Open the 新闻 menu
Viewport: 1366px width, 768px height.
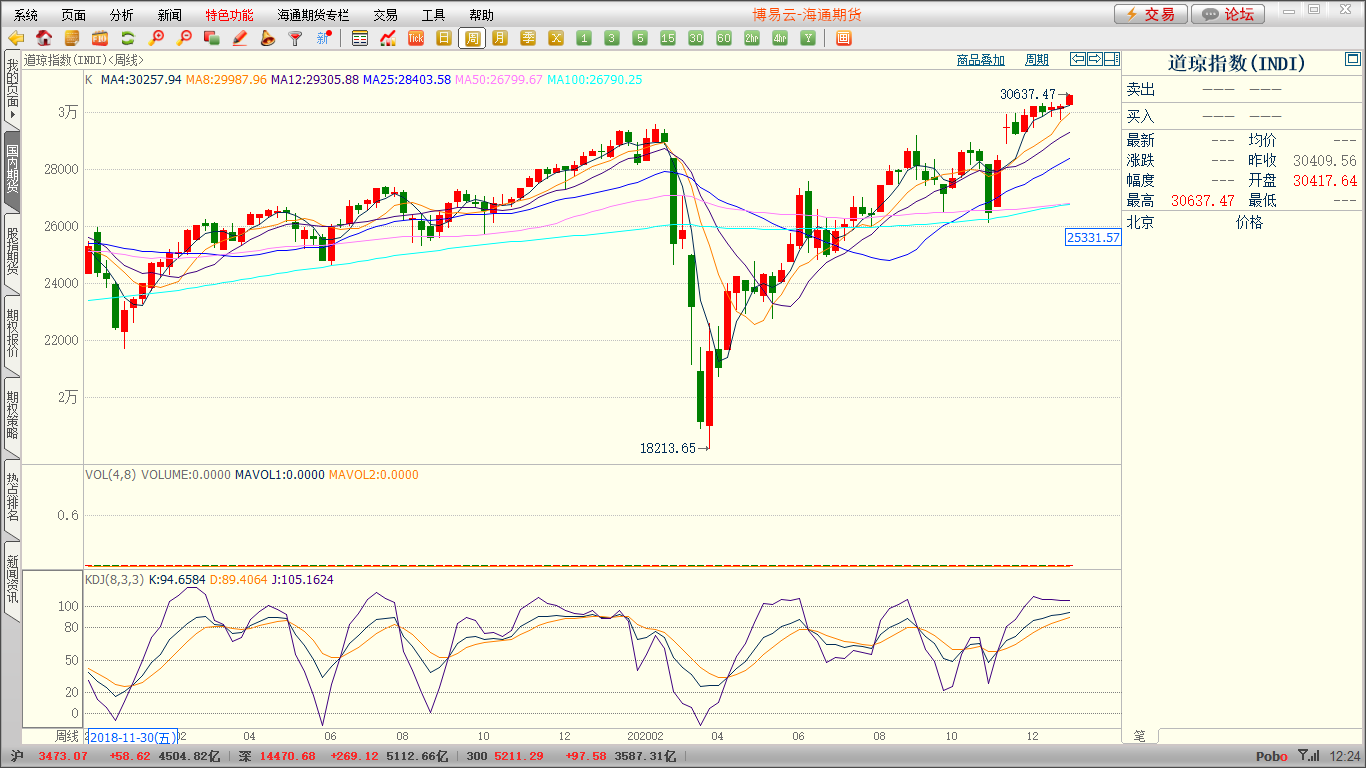tap(170, 15)
